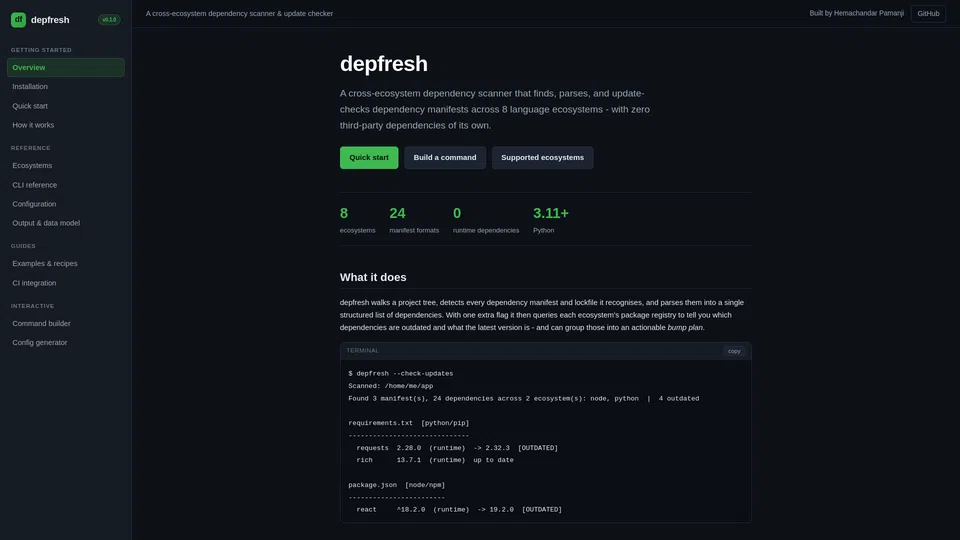Viewport: 960px width, 540px height.
Task: Open the depfresh home title in sidebar
Action: (50, 20)
